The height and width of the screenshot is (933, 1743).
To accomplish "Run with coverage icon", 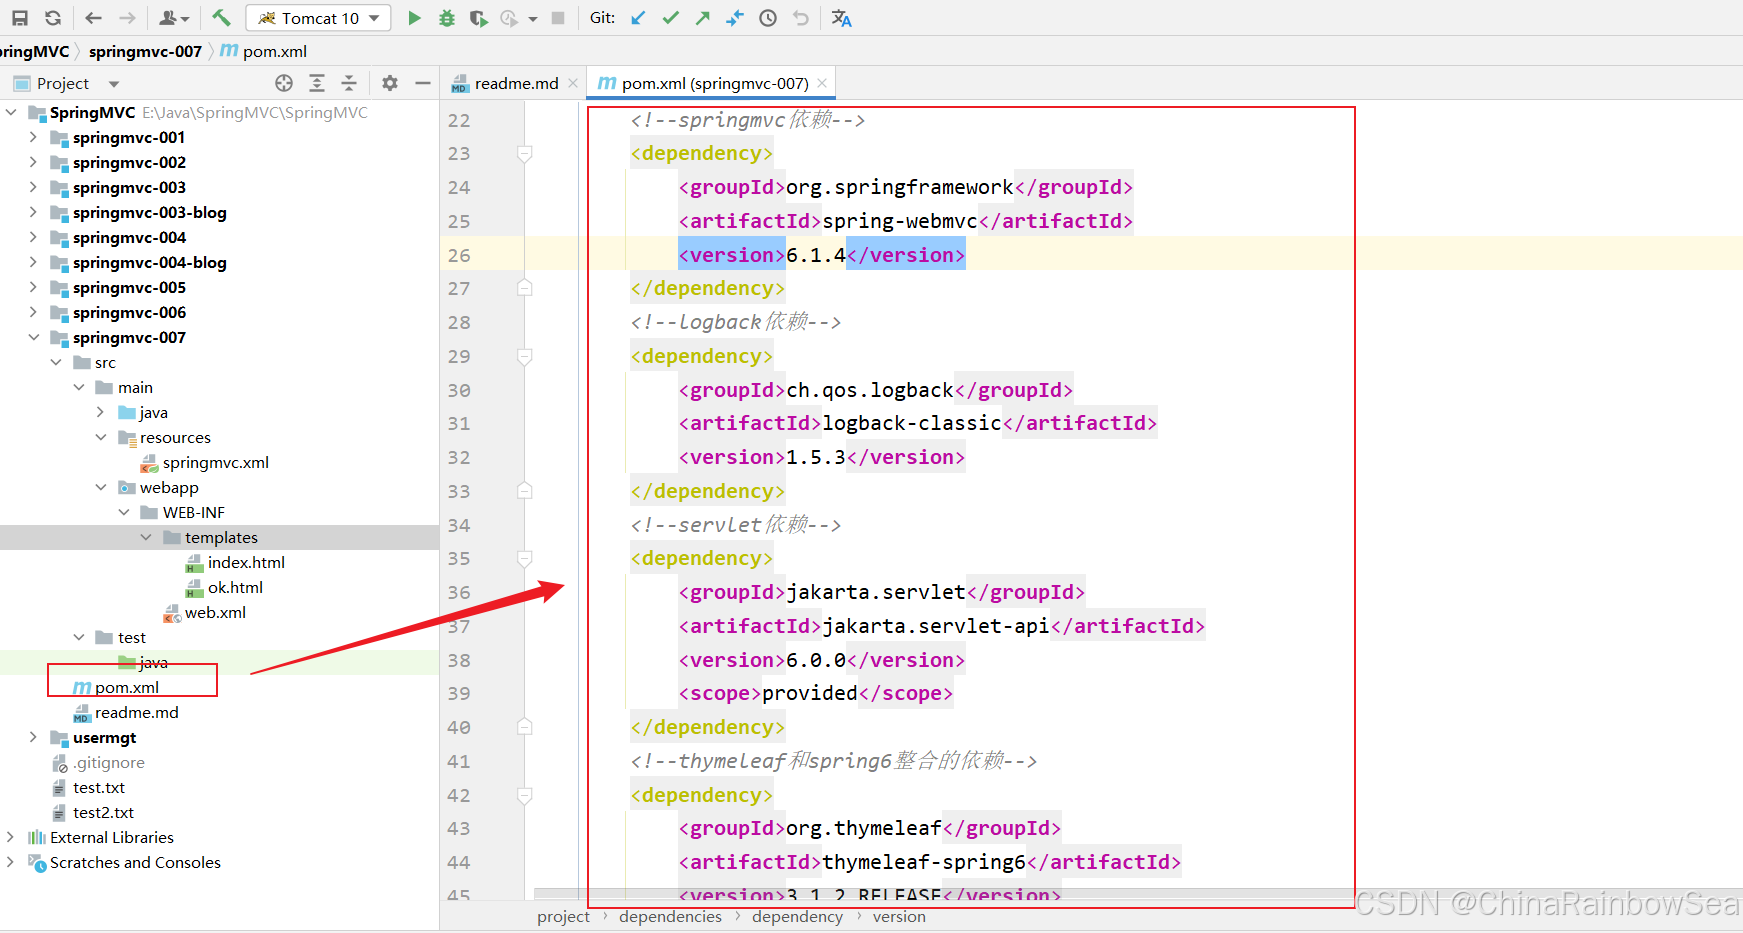I will click(x=479, y=18).
